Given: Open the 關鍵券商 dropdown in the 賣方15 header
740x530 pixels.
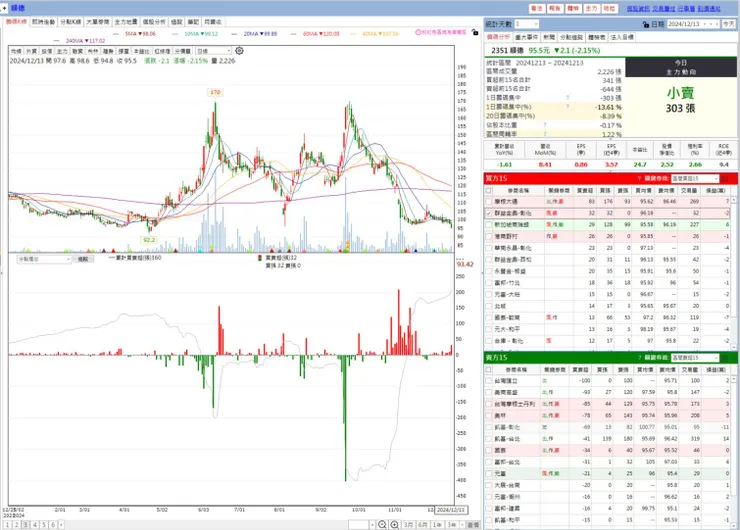Looking at the screenshot, I should point(695,358).
